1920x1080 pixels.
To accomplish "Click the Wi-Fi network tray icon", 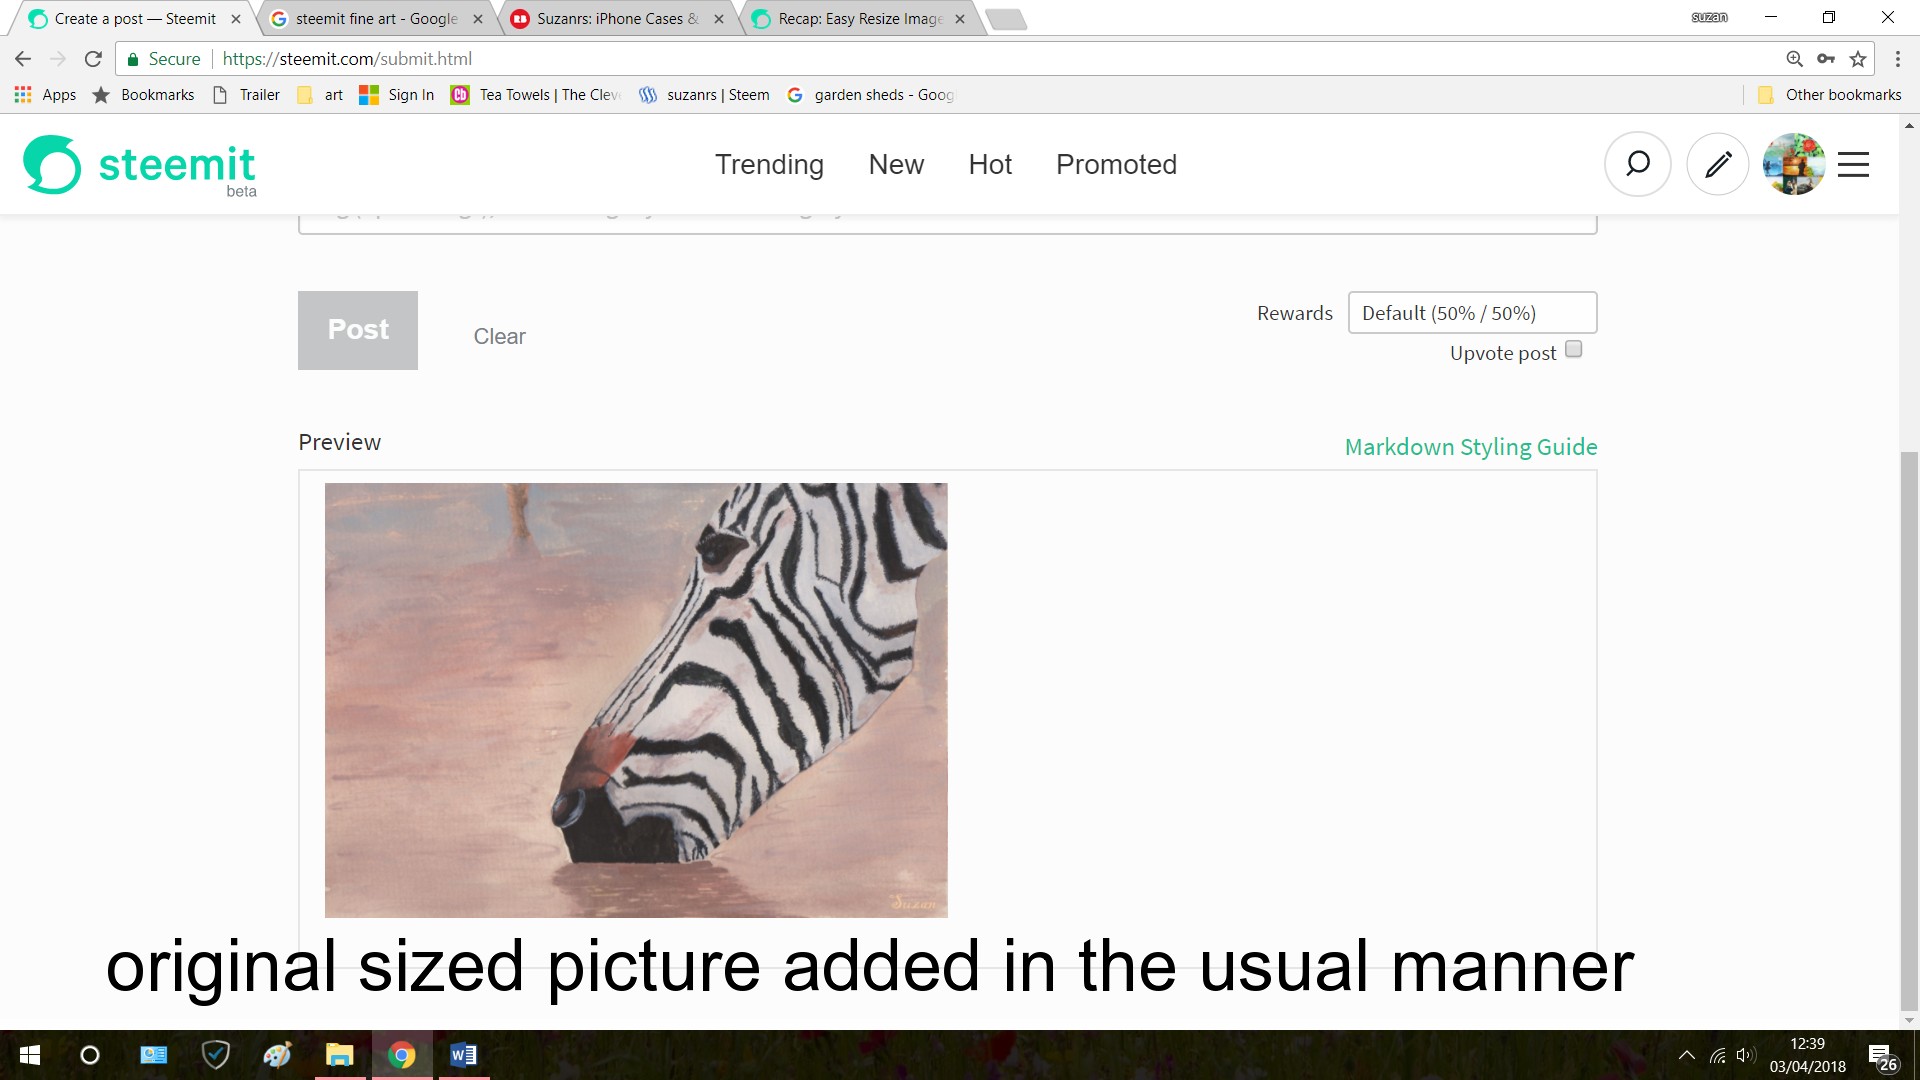I will pos(1718,1055).
